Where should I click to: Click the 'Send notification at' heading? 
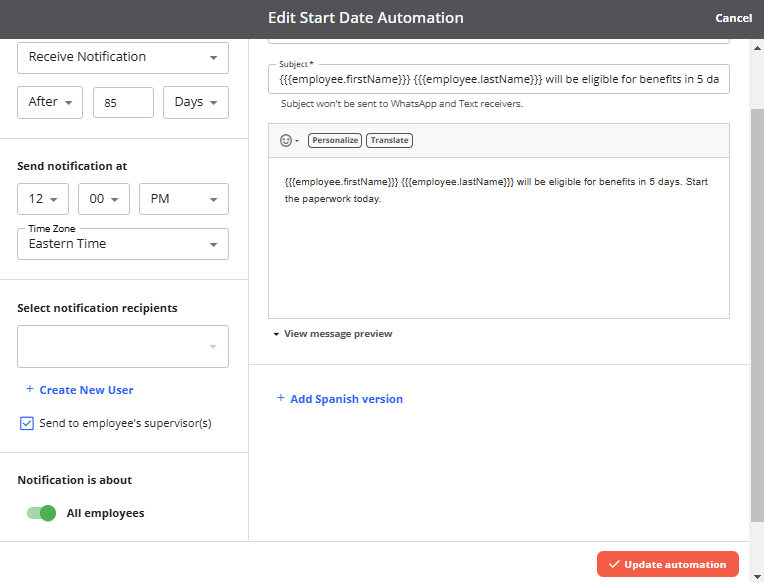tap(72, 166)
